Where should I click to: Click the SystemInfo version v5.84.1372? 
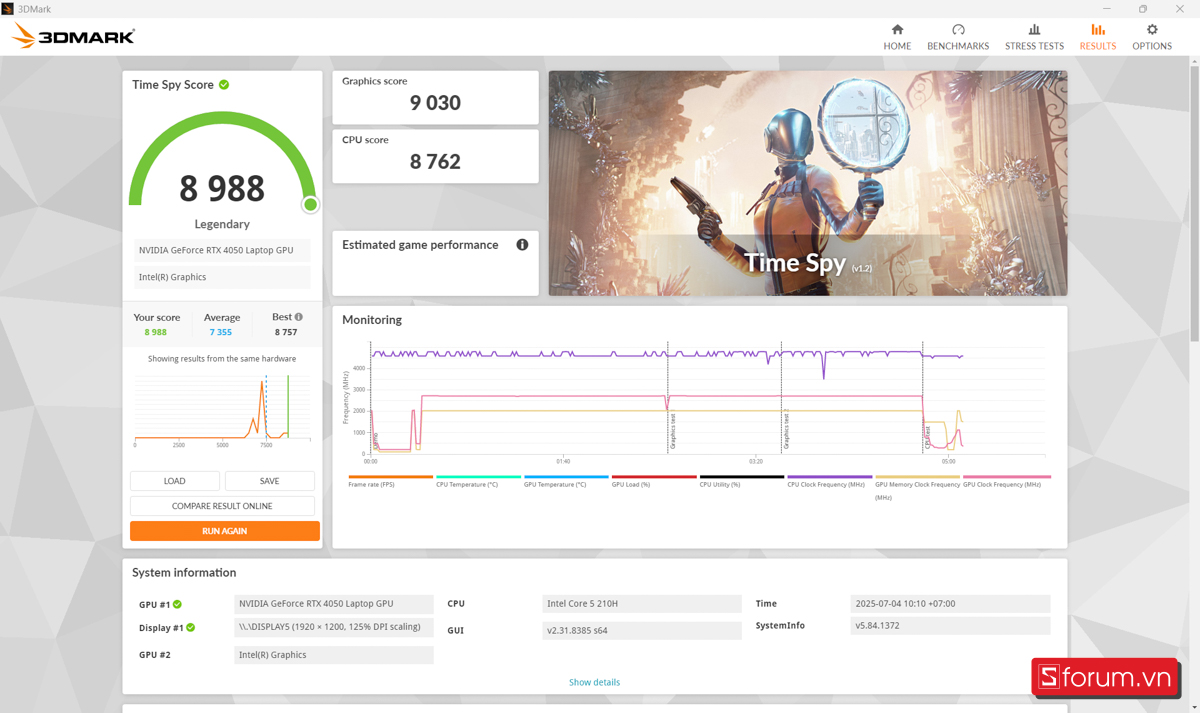[950, 626]
